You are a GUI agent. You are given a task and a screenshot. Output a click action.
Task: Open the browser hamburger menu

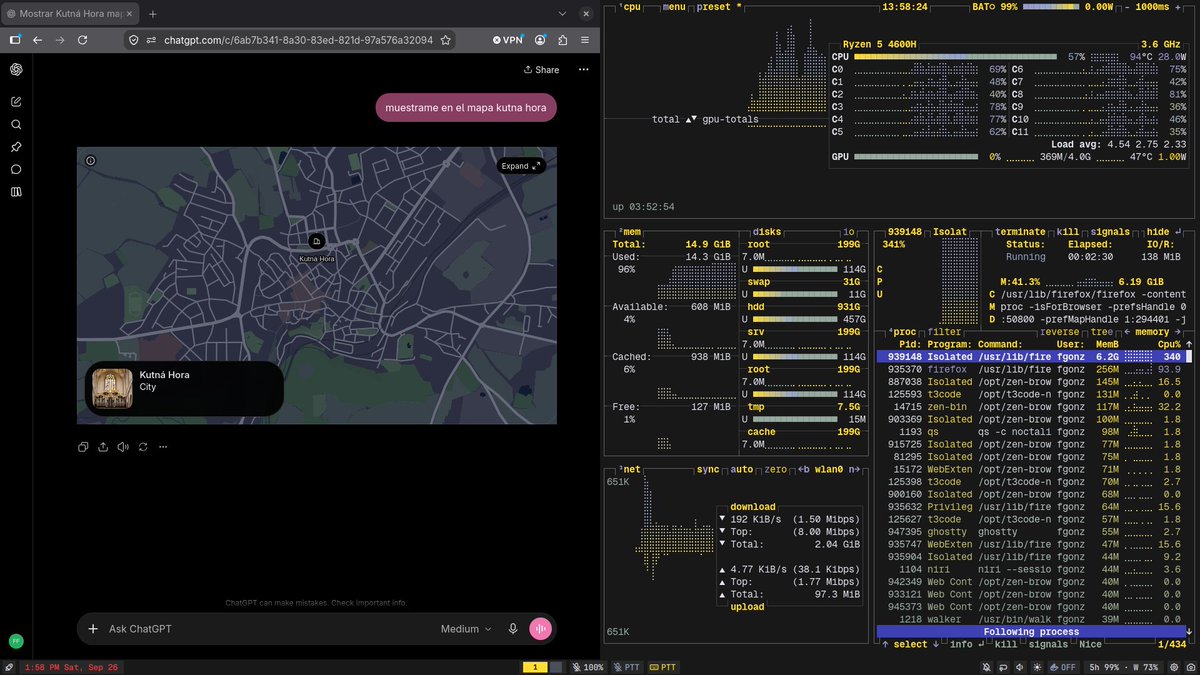point(586,40)
